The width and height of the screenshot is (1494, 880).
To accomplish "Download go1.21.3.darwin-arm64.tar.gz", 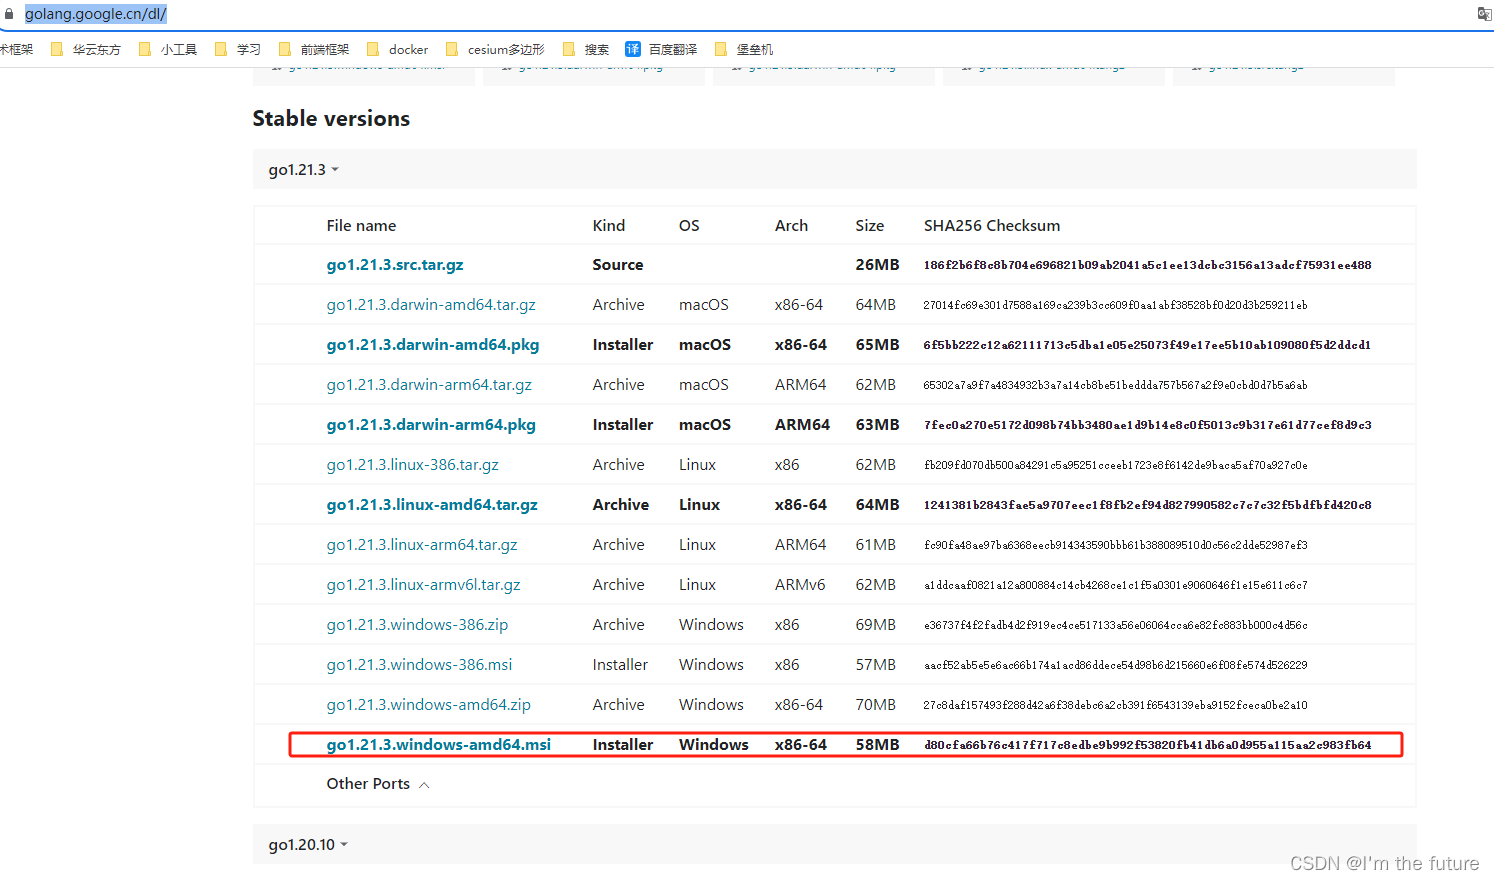I will 429,385.
